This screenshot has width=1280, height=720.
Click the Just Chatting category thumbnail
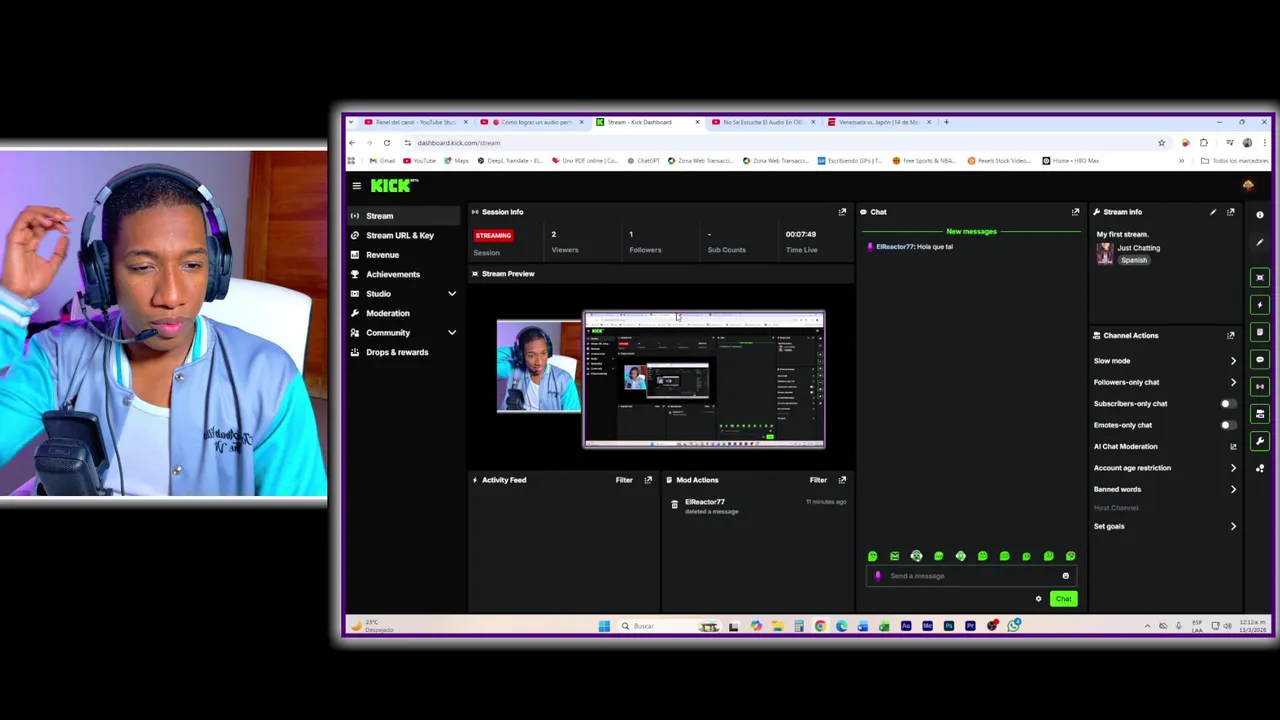(x=1104, y=253)
